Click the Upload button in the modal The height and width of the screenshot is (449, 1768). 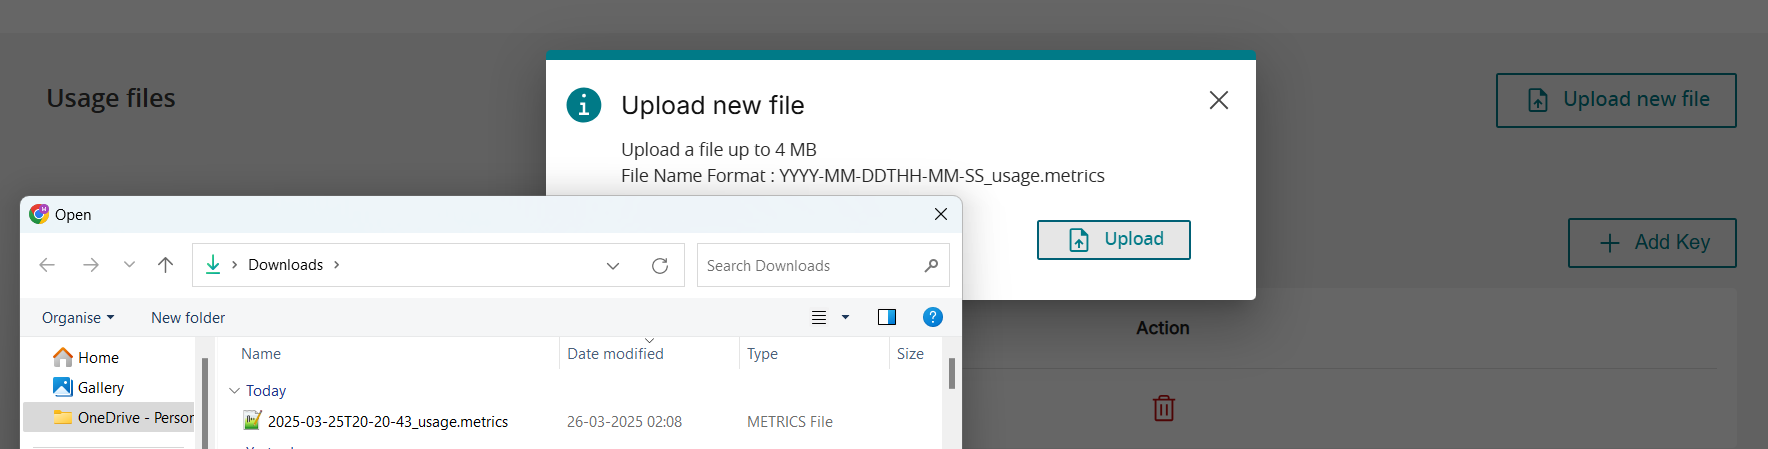click(1113, 240)
